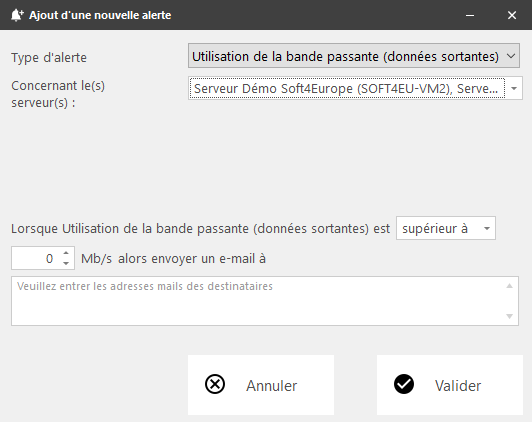Cancel with the Annuler button
Screen dimensions: 532x422
261,385
